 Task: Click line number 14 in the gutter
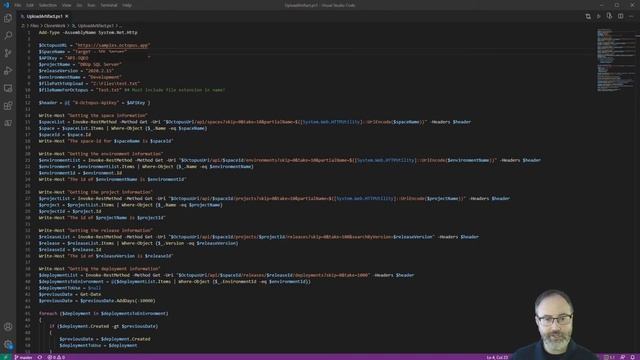[x=28, y=116]
